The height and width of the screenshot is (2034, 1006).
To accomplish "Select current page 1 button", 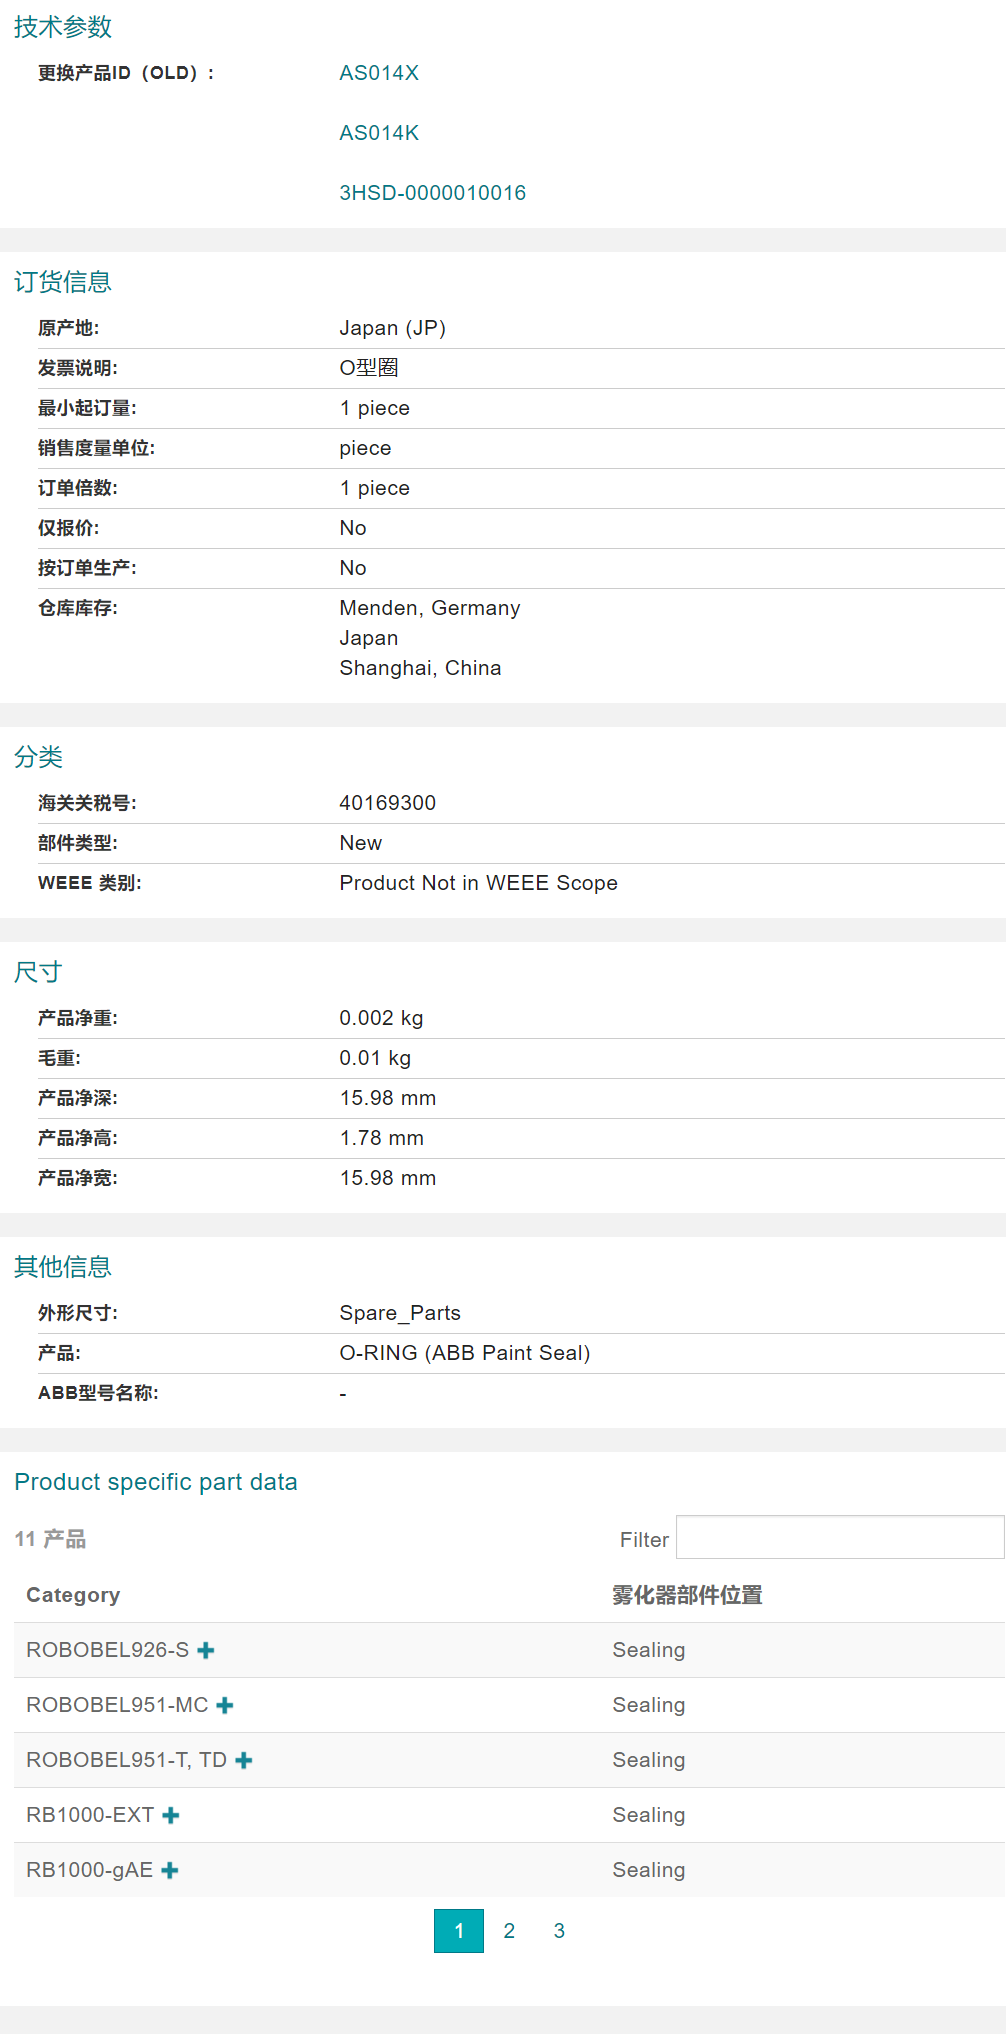I will point(459,1931).
